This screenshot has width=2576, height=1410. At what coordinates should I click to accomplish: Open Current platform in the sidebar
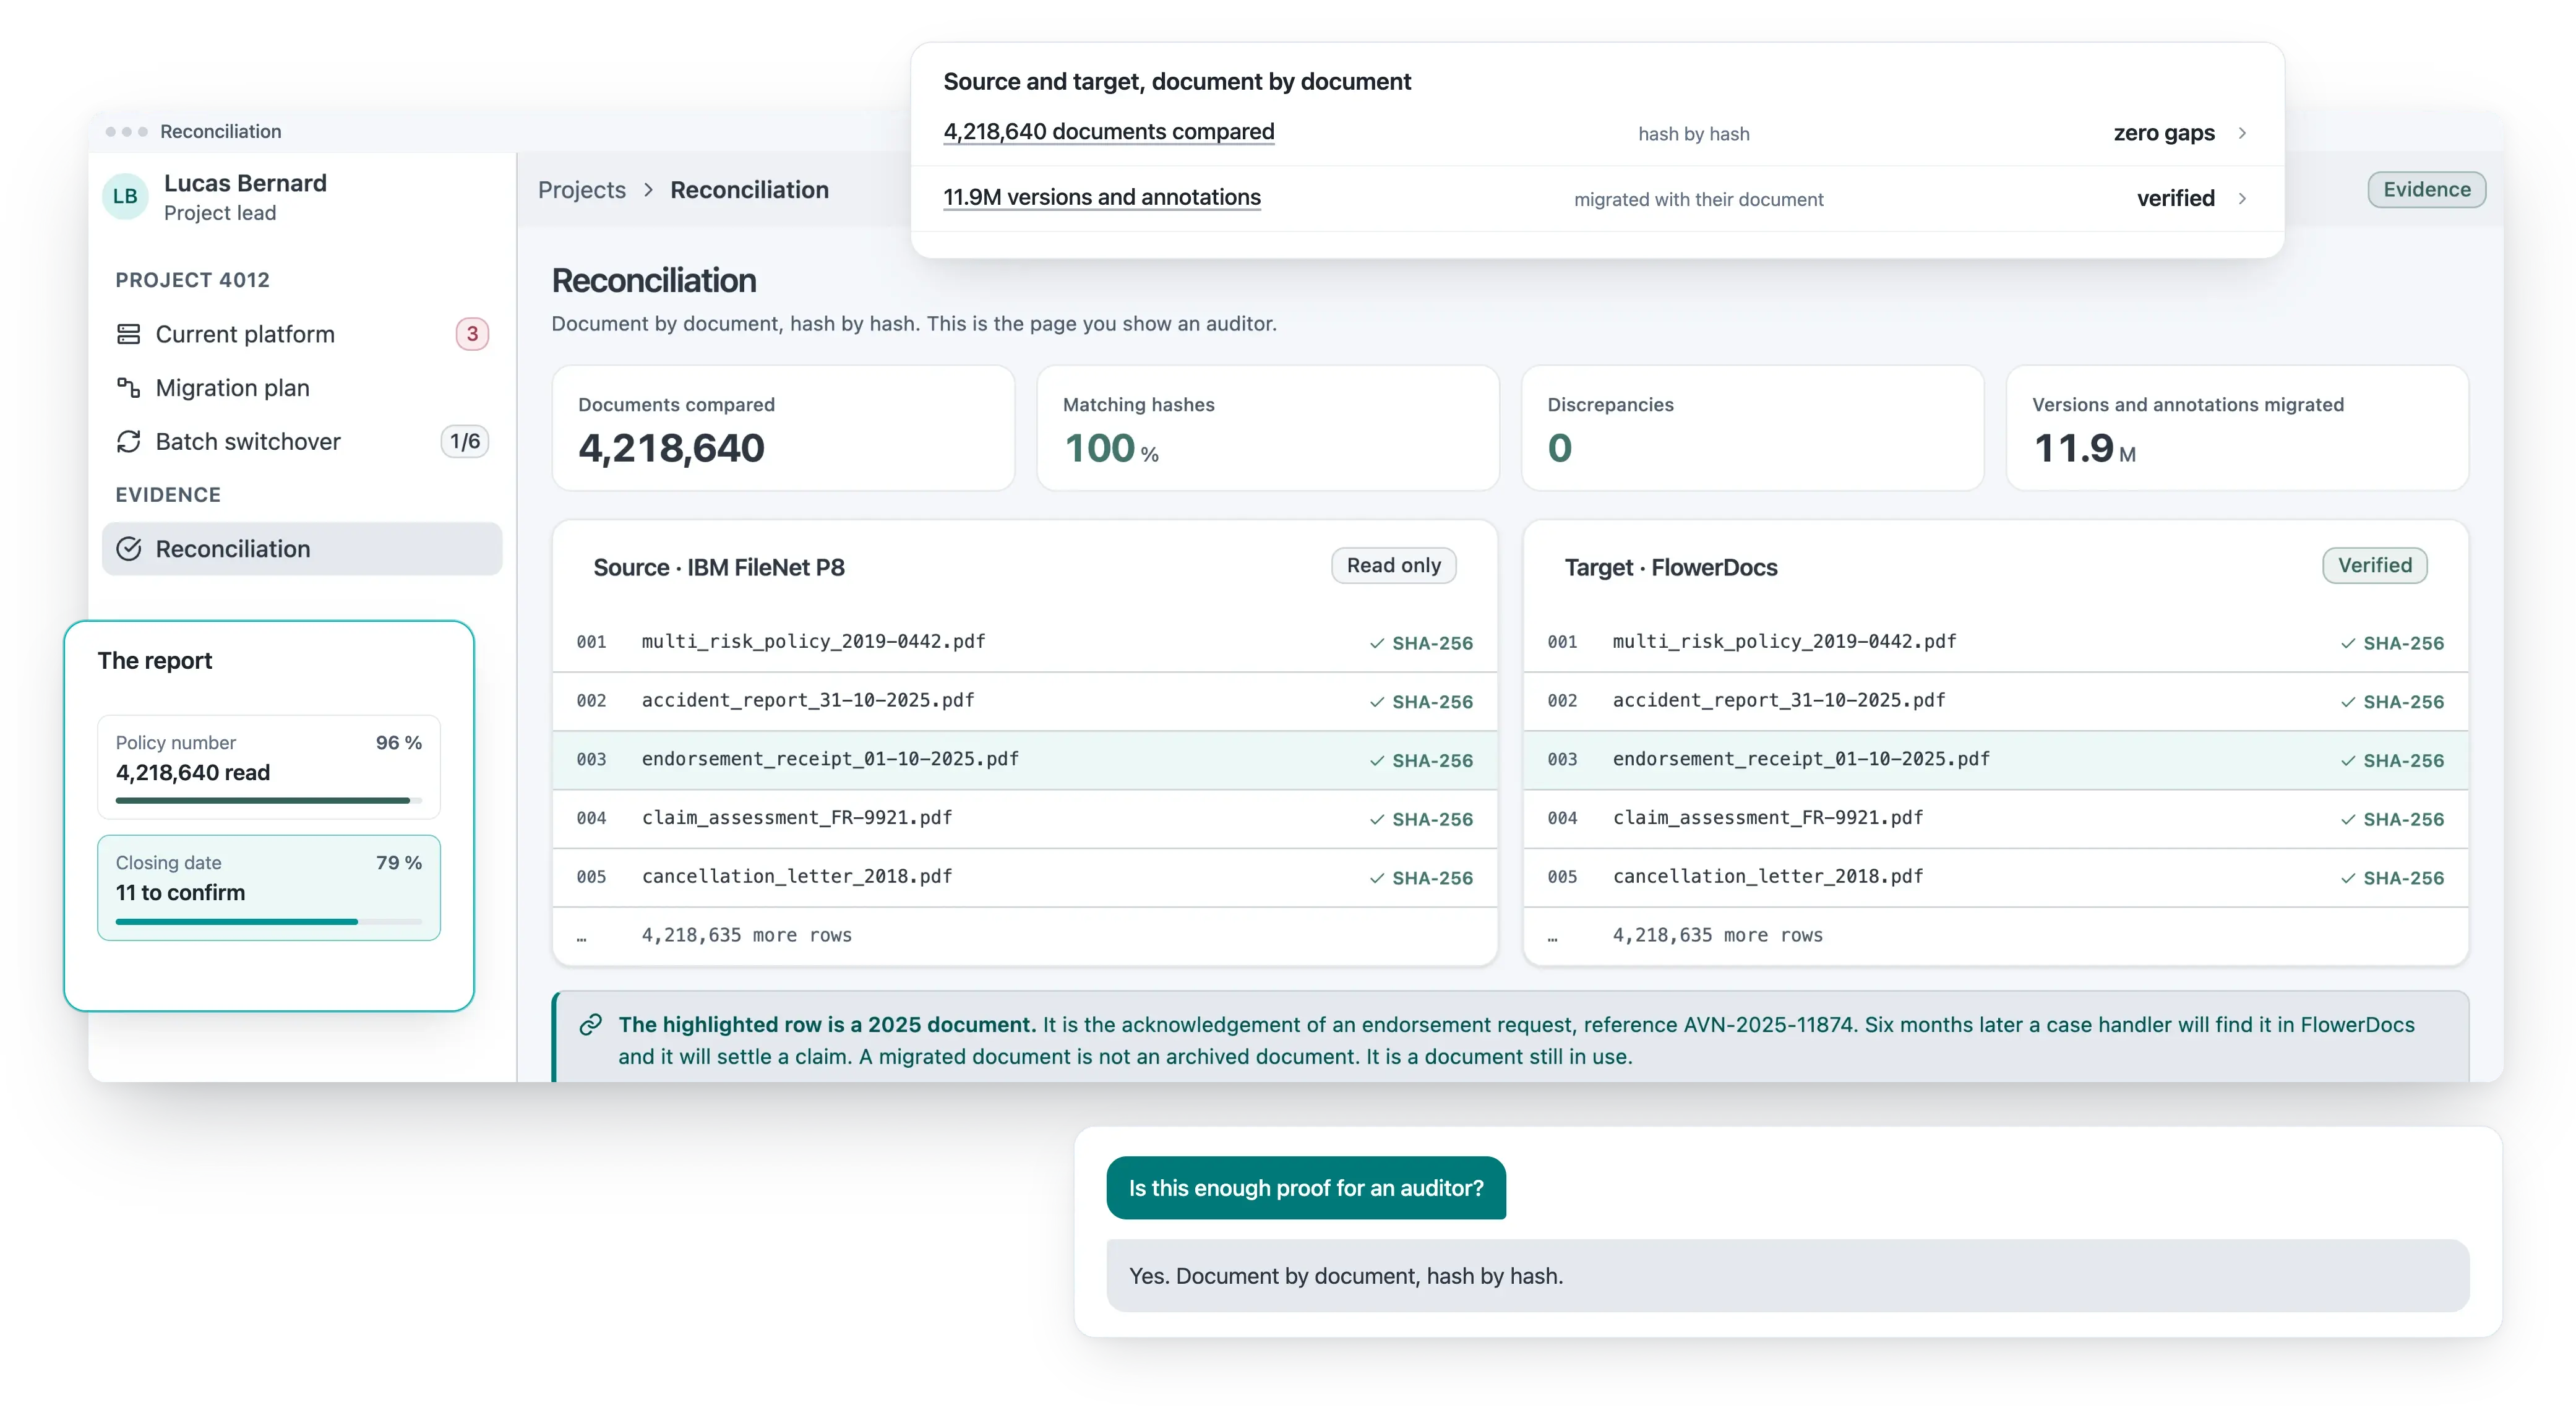pyautogui.click(x=302, y=334)
